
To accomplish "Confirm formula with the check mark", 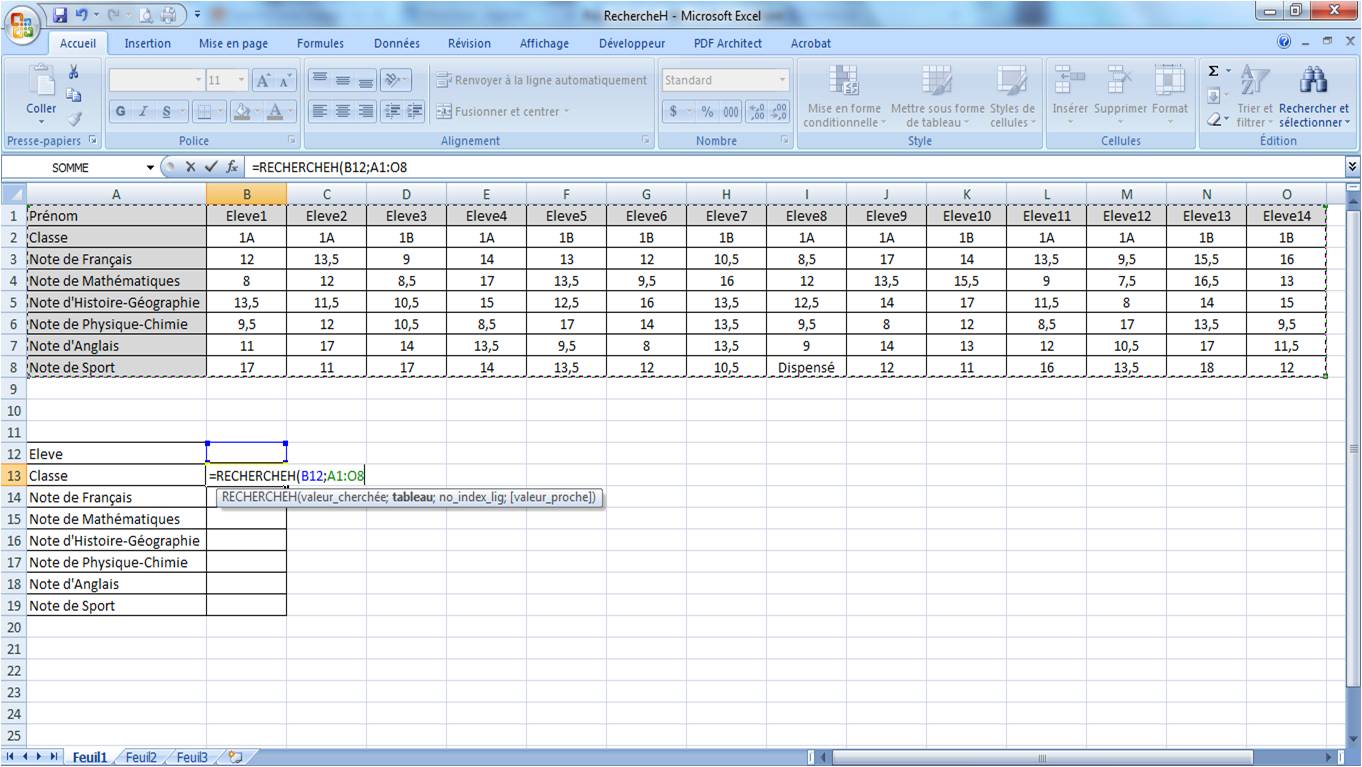I will pos(210,167).
